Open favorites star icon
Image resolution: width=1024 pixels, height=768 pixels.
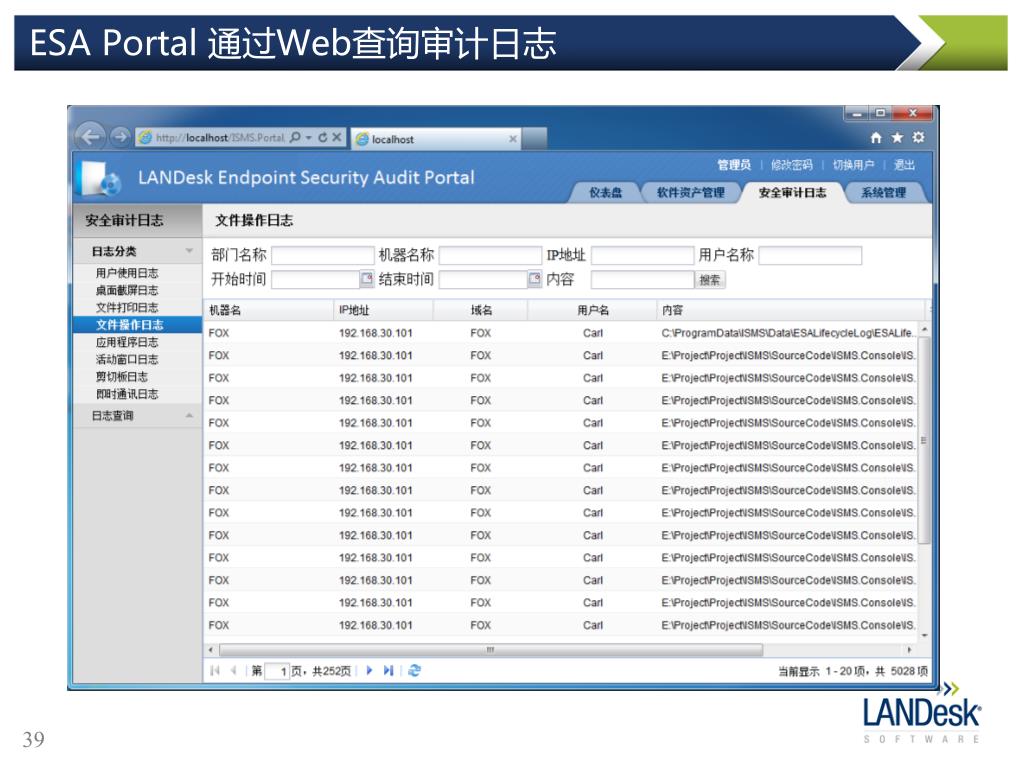(897, 137)
